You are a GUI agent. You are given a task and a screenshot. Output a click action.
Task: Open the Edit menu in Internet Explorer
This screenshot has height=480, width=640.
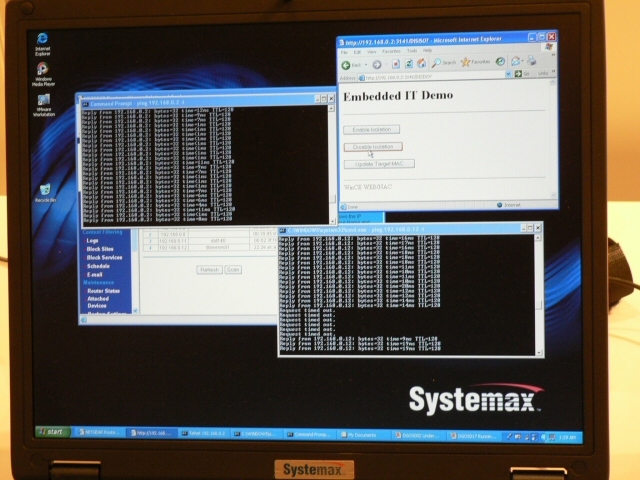click(357, 52)
